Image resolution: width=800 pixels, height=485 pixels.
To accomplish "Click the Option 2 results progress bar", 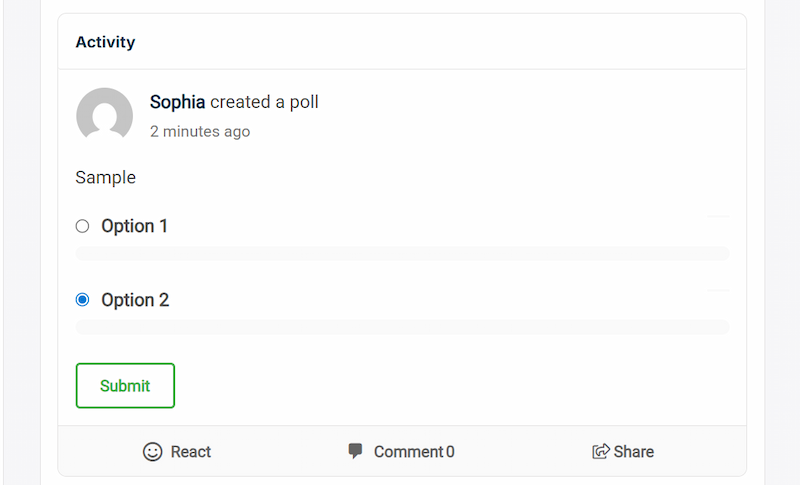I will tap(402, 327).
